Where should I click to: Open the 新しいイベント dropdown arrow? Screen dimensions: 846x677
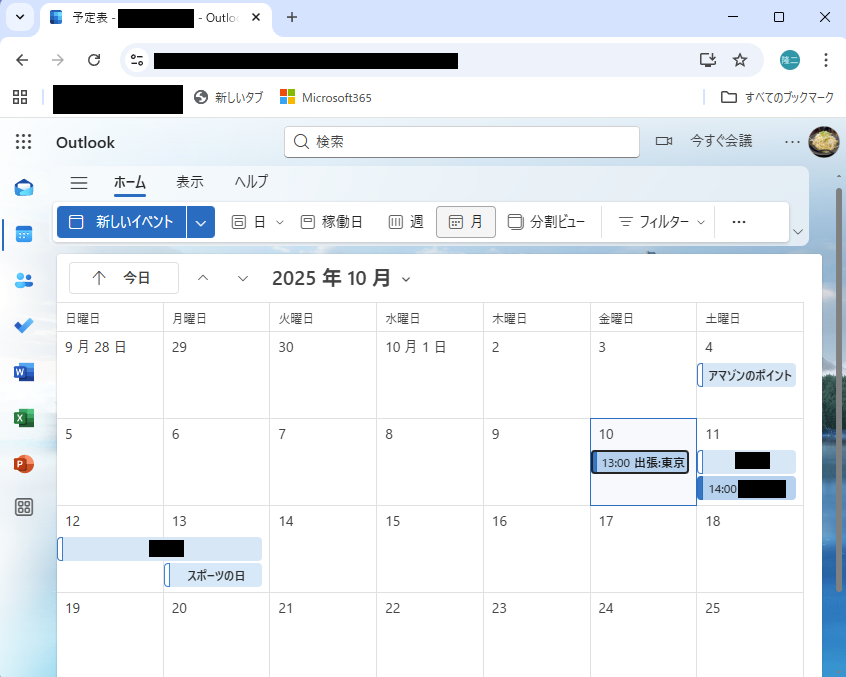(200, 221)
